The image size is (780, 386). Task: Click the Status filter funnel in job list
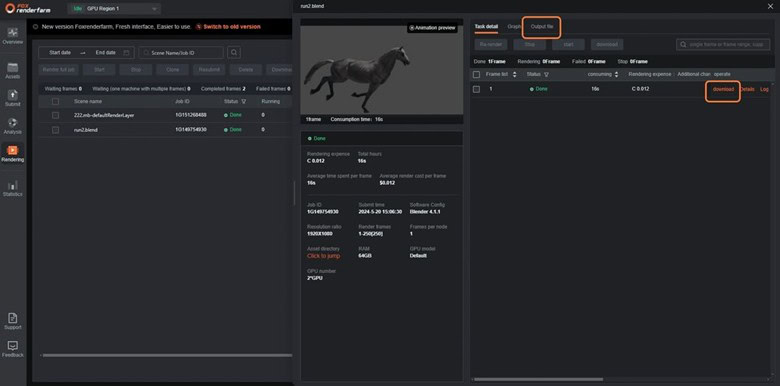(x=243, y=101)
